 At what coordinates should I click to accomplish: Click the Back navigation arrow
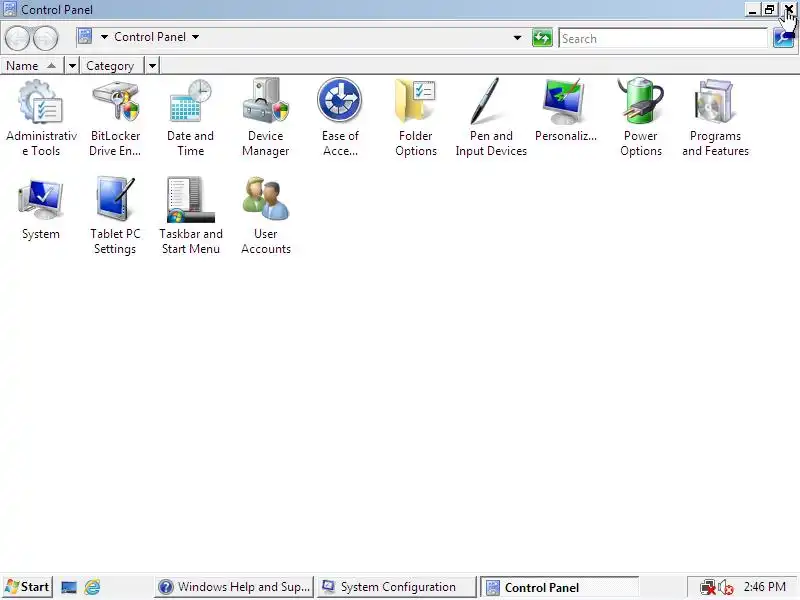coord(17,38)
